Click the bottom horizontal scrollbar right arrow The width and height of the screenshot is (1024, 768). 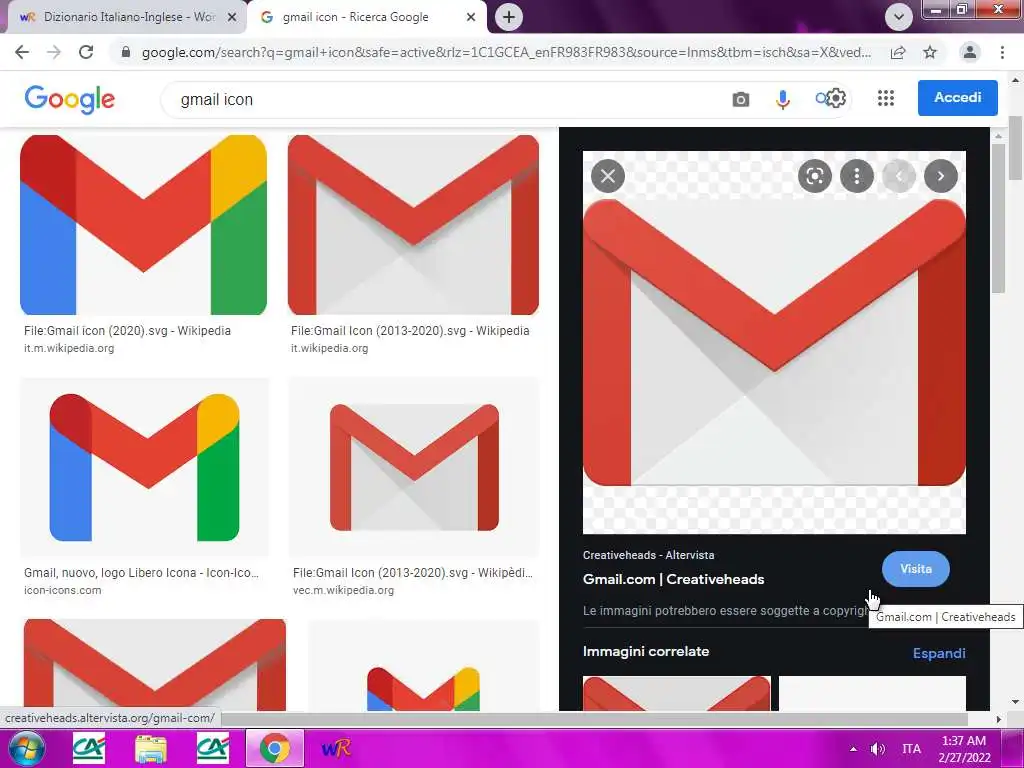(x=998, y=719)
